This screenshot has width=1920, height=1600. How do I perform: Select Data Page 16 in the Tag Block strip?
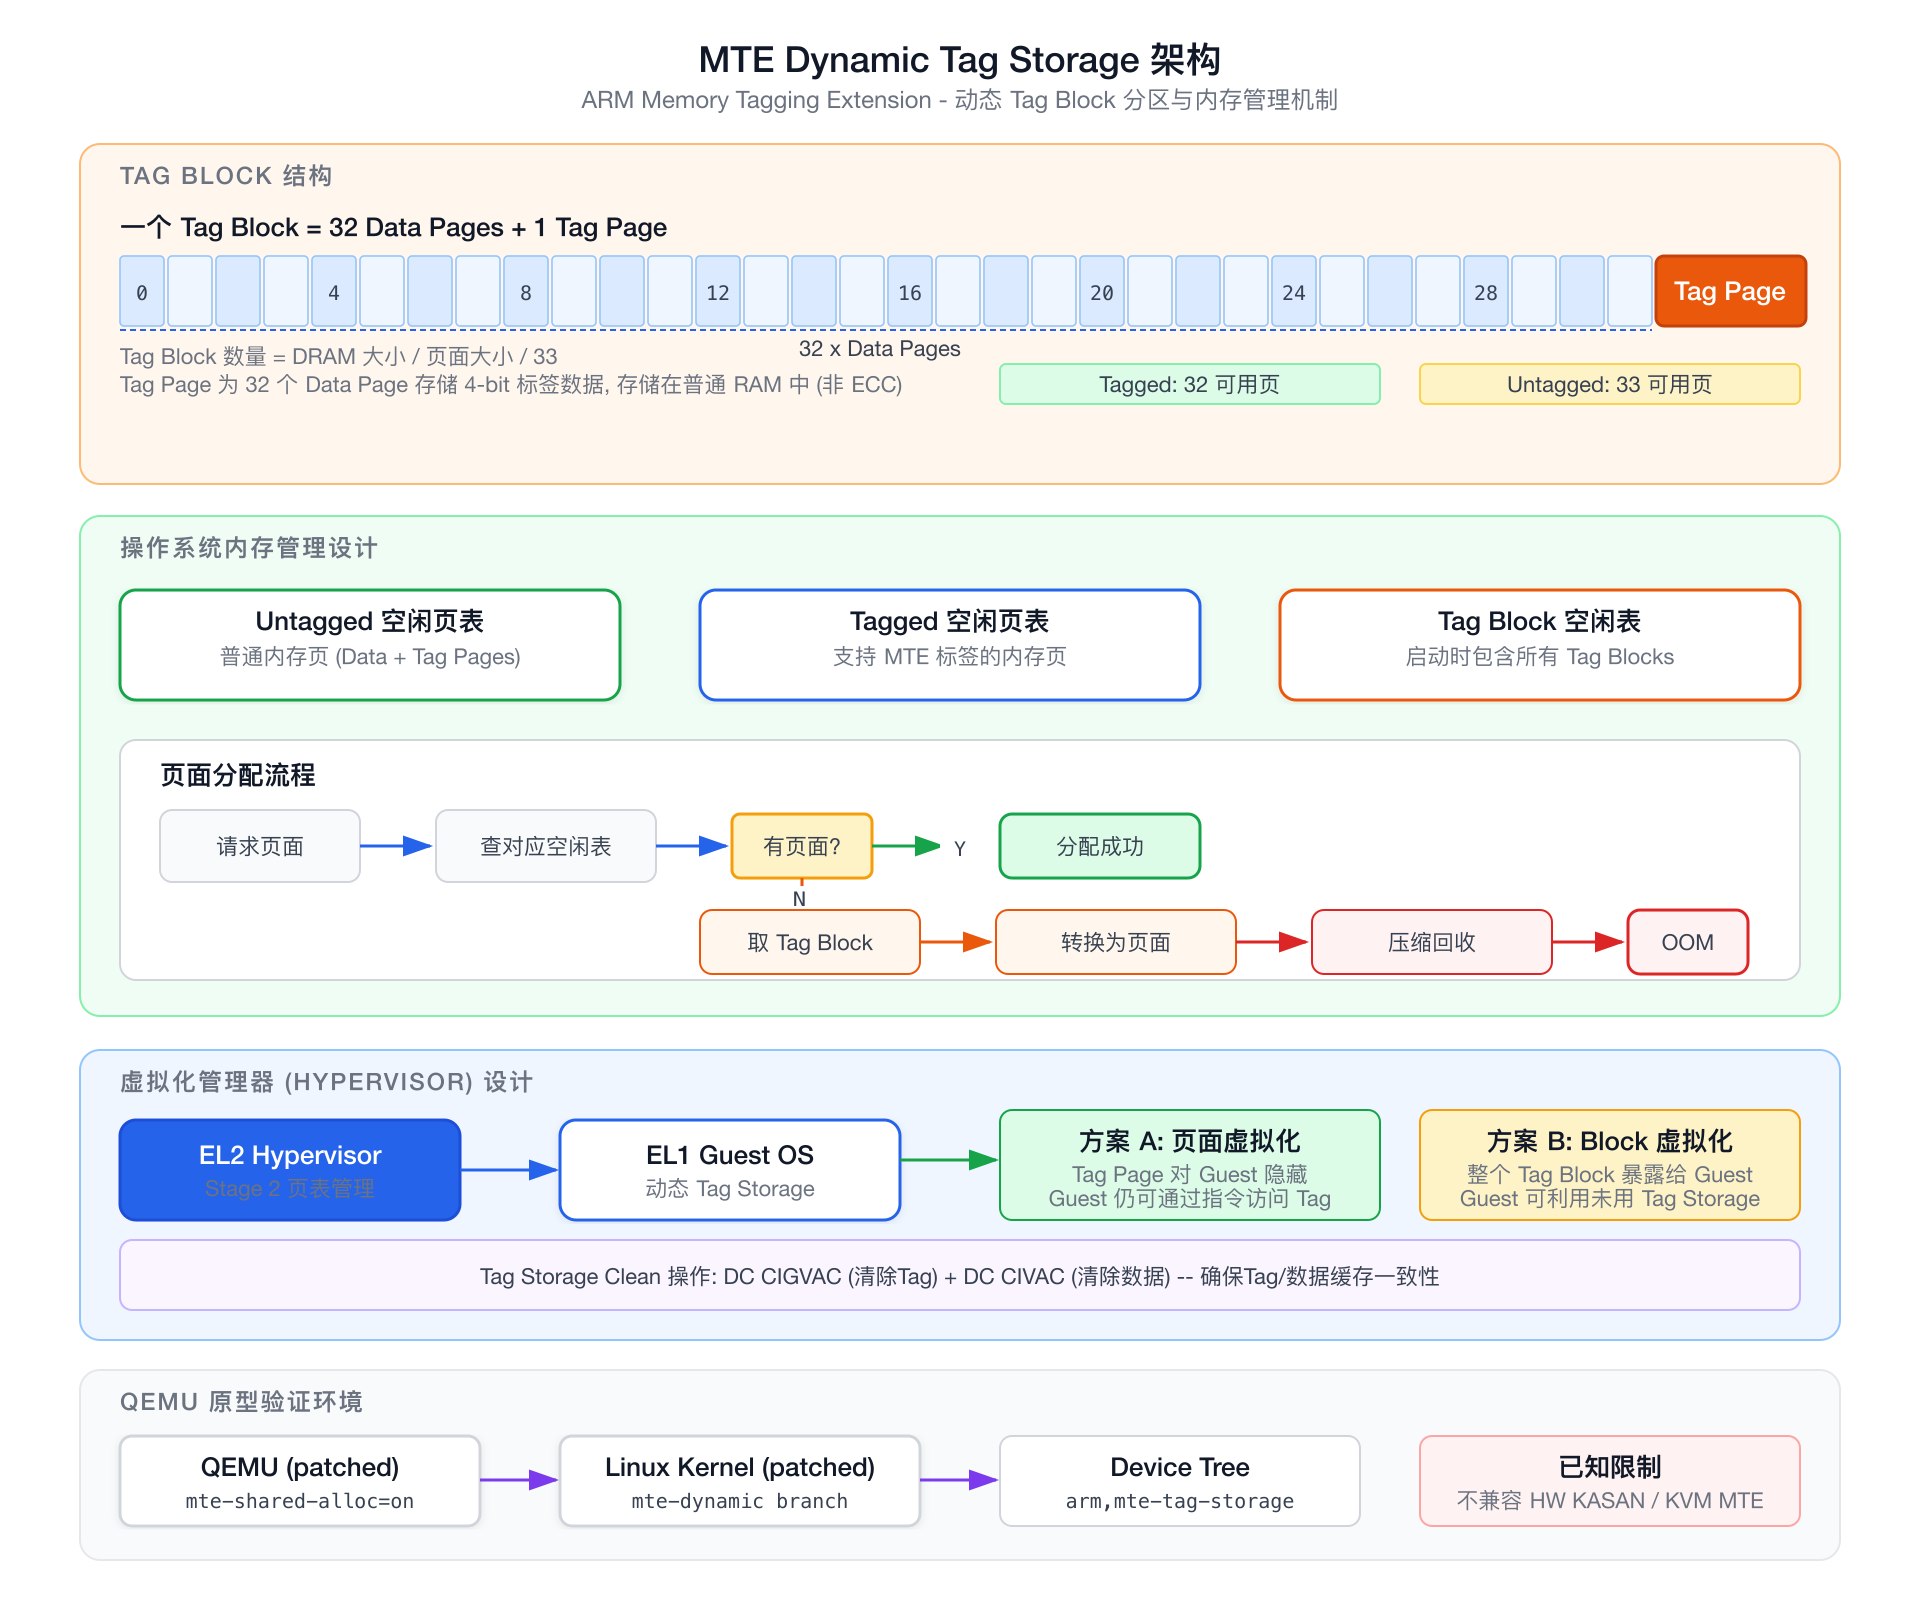(908, 291)
